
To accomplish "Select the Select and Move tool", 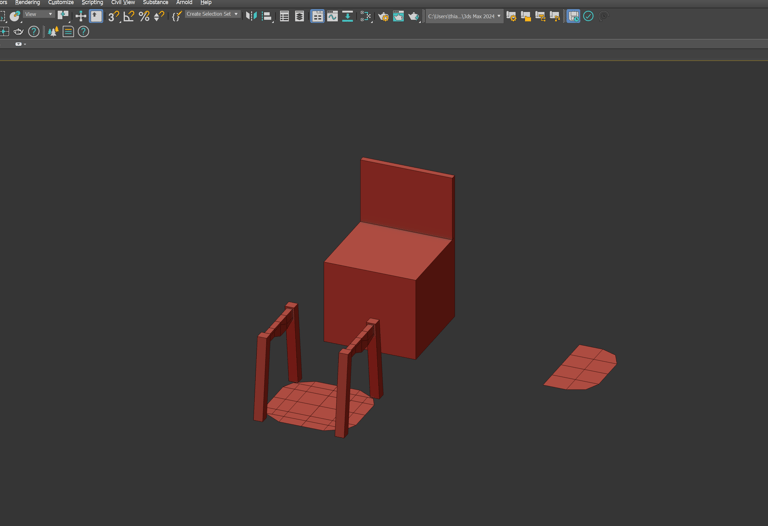I will click(81, 16).
